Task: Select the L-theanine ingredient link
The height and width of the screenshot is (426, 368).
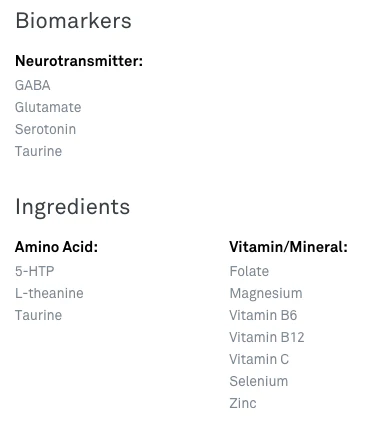Action: [49, 293]
